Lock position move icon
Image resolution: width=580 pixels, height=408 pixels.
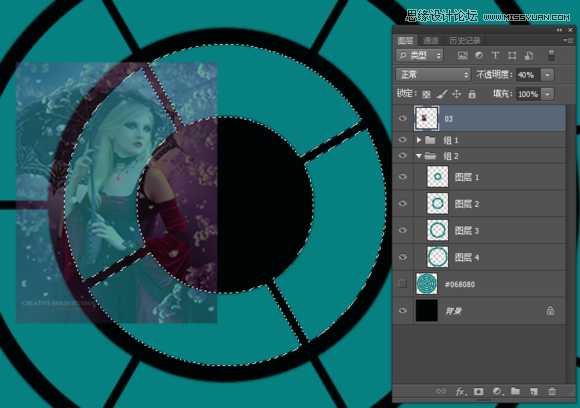click(x=456, y=94)
